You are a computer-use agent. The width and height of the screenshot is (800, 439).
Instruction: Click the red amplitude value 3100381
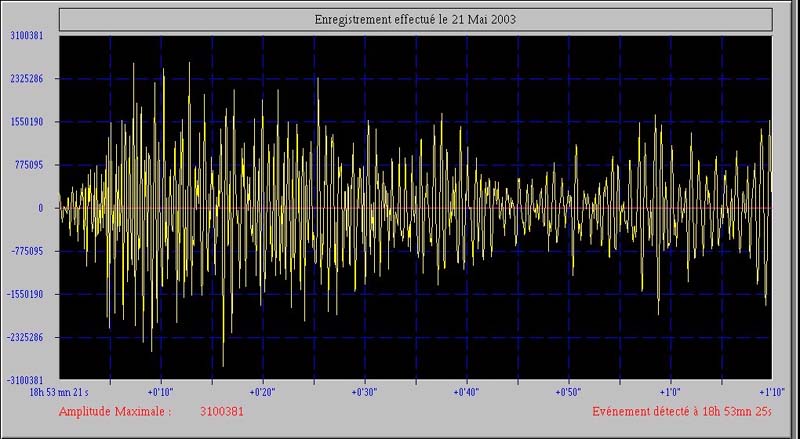pyautogui.click(x=222, y=411)
